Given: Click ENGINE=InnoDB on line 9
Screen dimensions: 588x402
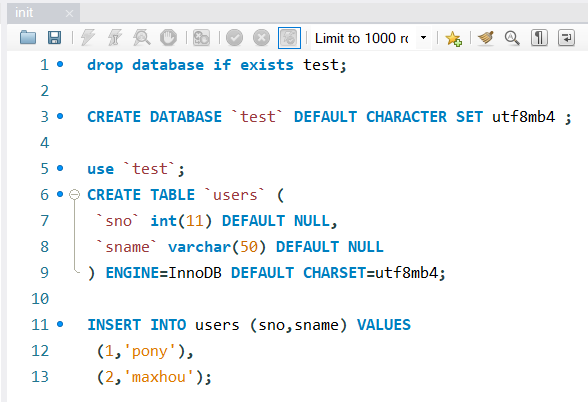Looking at the screenshot, I should (164, 273).
